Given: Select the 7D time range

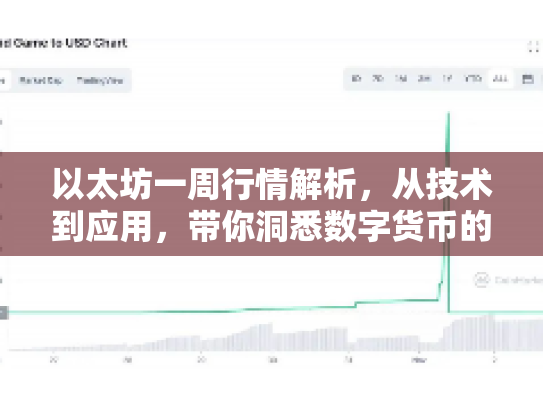Looking at the screenshot, I should pos(377,79).
